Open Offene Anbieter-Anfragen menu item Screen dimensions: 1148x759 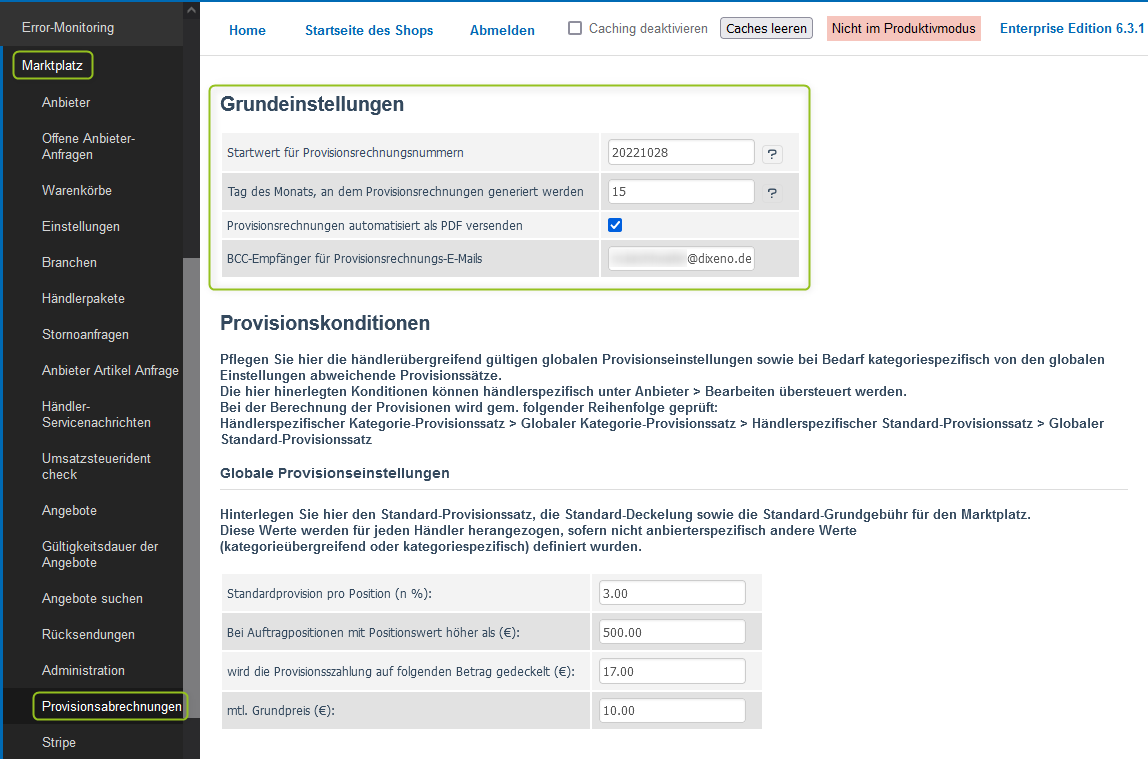click(x=89, y=146)
